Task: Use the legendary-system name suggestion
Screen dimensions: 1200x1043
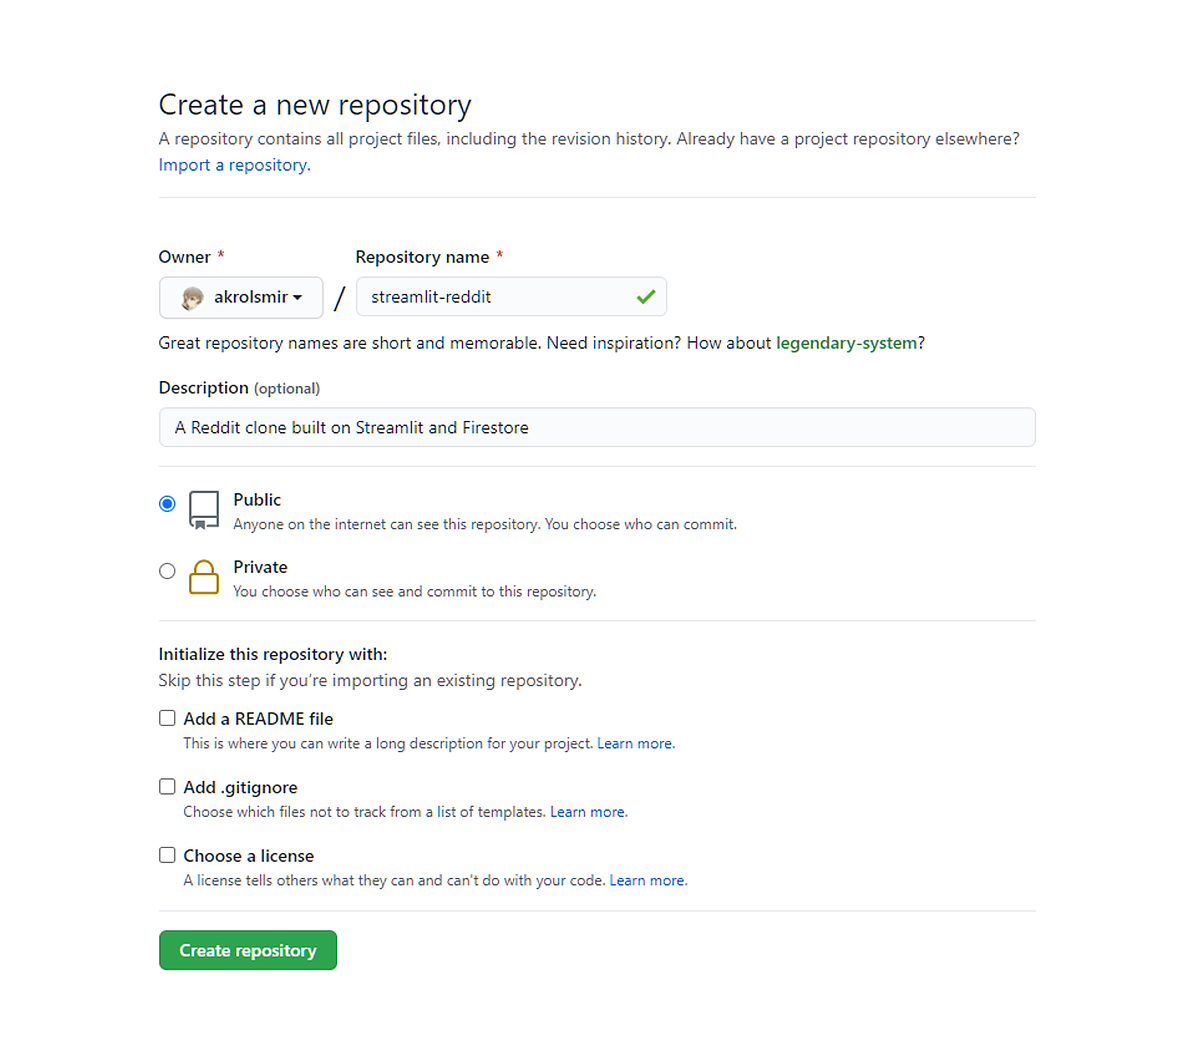Action: (846, 343)
